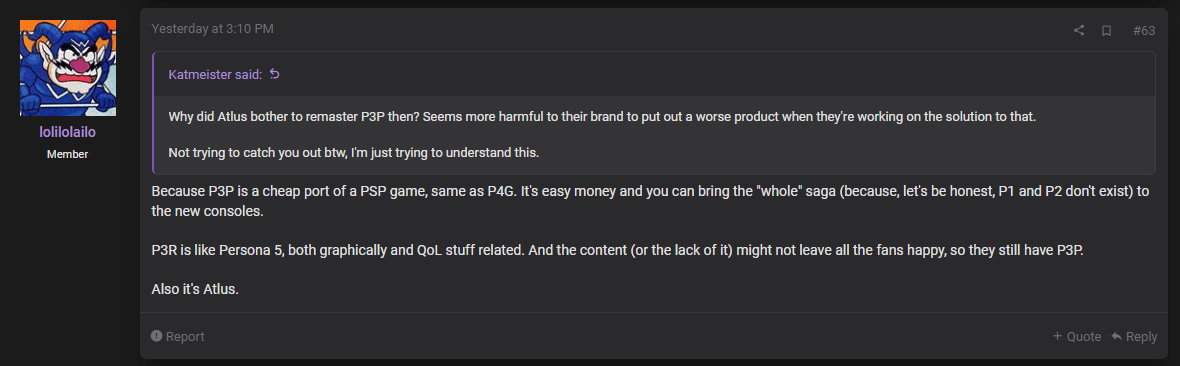Click the quoted line starting 'Not trying to catch'

tap(354, 151)
